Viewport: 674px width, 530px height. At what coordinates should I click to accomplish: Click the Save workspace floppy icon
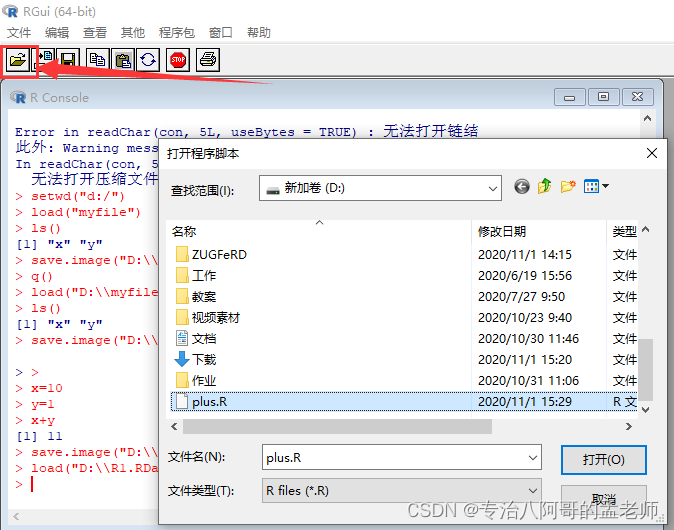coord(68,60)
